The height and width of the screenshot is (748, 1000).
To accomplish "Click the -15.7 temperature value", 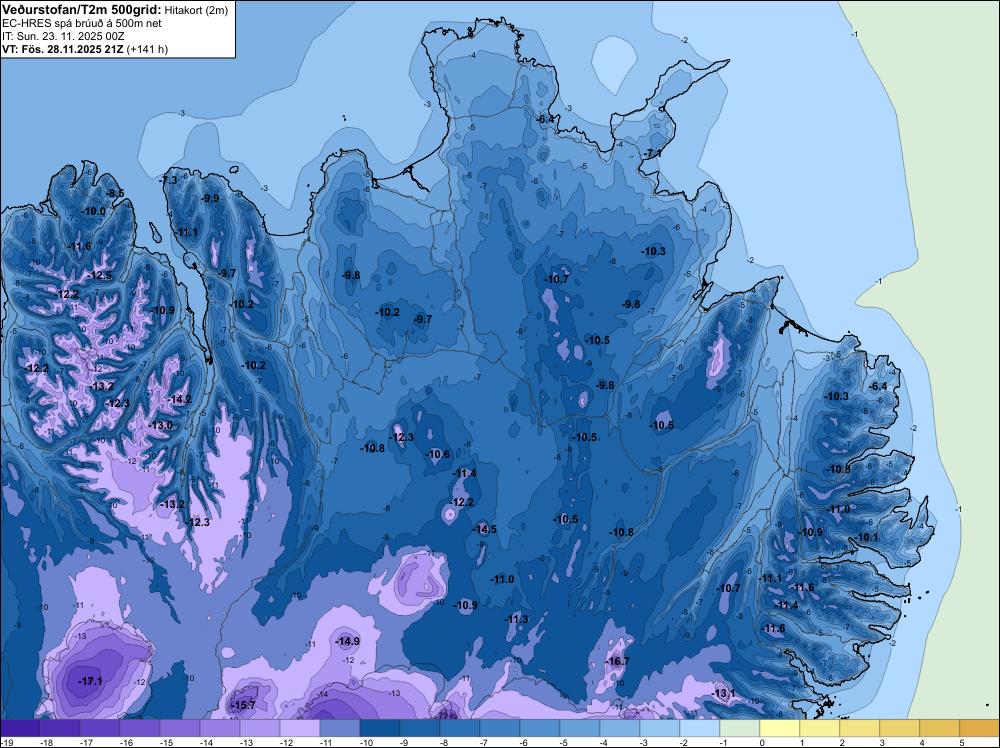I will pos(242,705).
